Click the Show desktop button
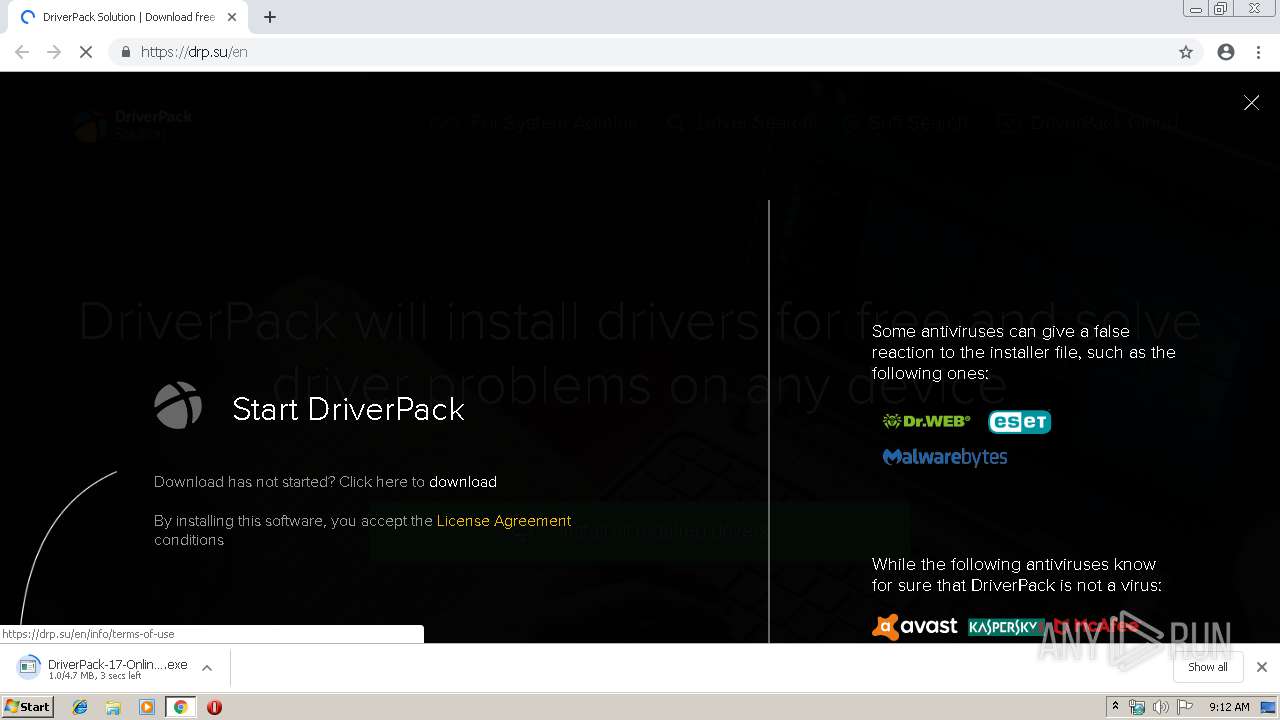This screenshot has height=720, width=1280. (1269, 707)
